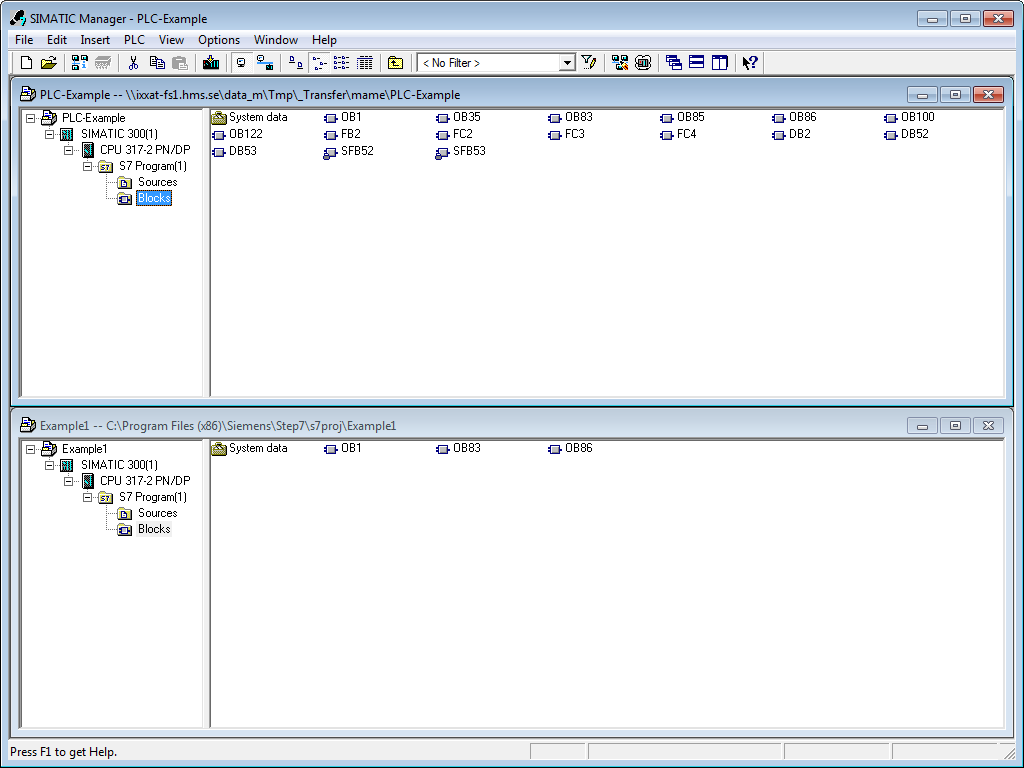1024x768 pixels.
Task: Switch to Large Icons view
Action: (296, 63)
